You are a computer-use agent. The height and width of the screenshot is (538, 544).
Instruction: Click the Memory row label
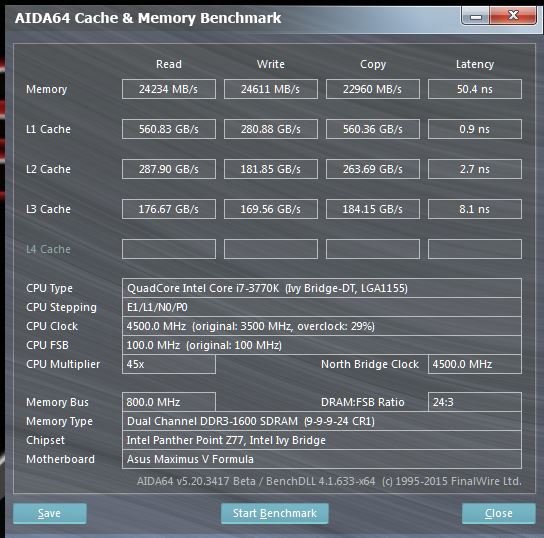coord(46,89)
